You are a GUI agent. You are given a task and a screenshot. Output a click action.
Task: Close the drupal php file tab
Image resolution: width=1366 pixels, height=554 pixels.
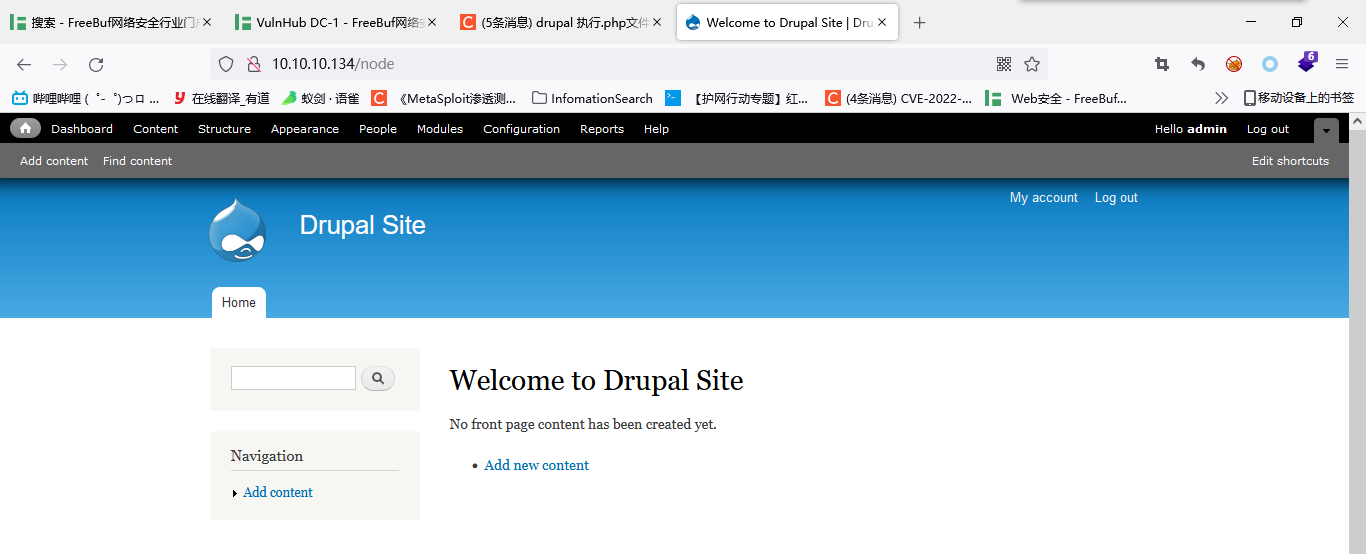(657, 22)
